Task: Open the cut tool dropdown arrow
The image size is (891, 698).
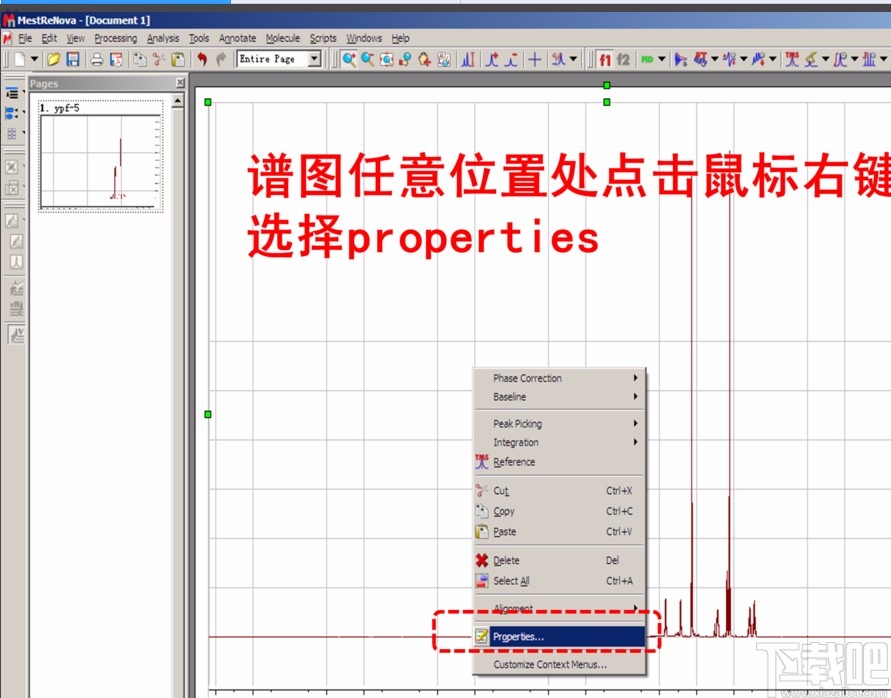Action: [573, 59]
